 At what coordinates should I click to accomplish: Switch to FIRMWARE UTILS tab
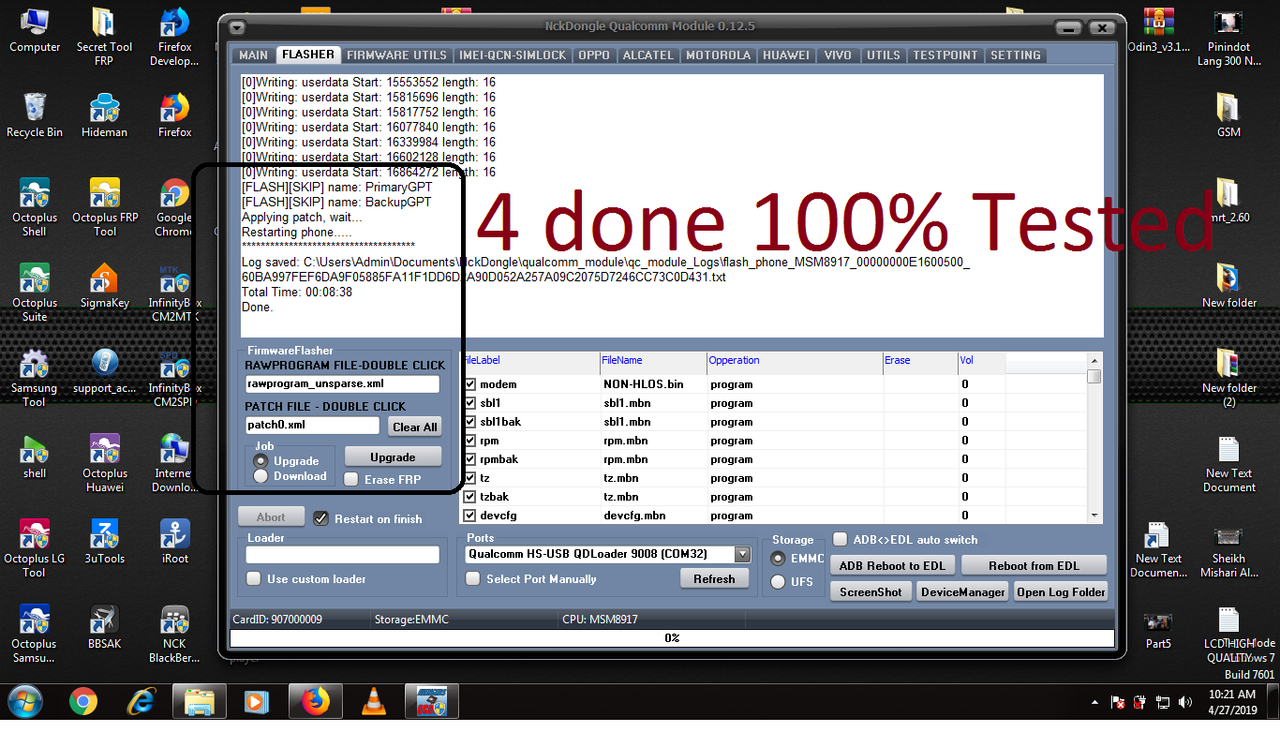click(397, 55)
